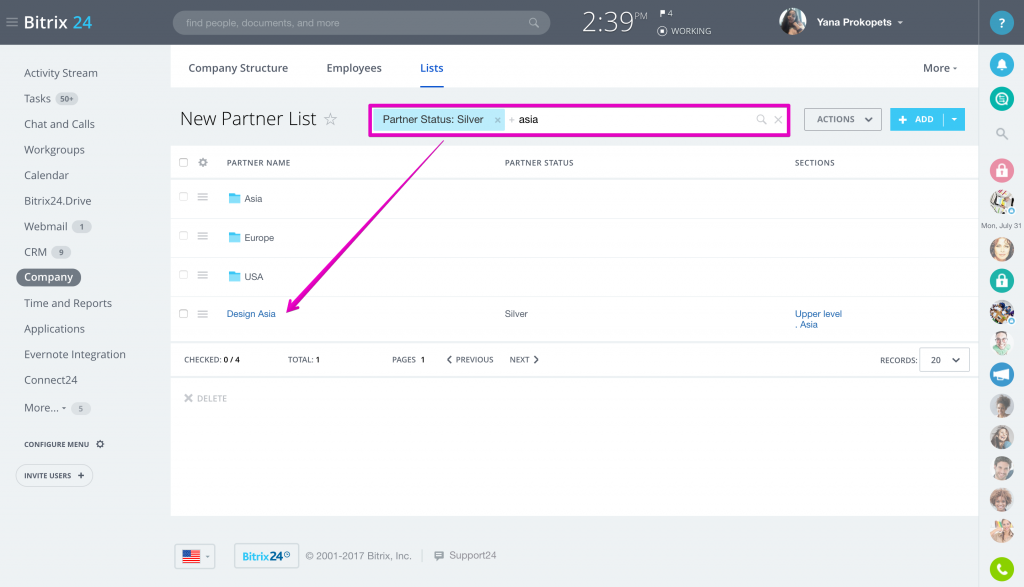This screenshot has height=587, width=1024.
Task: Switch to Company Structure tab
Action: click(238, 68)
